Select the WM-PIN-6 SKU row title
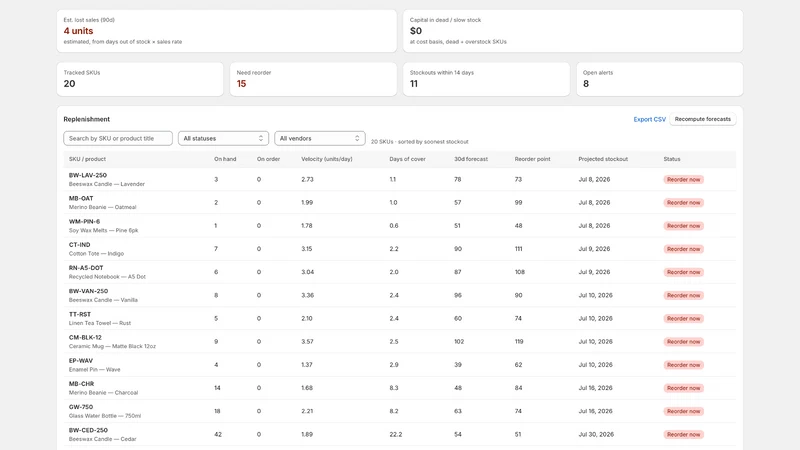Viewport: 800px width, 450px height. [84, 221]
